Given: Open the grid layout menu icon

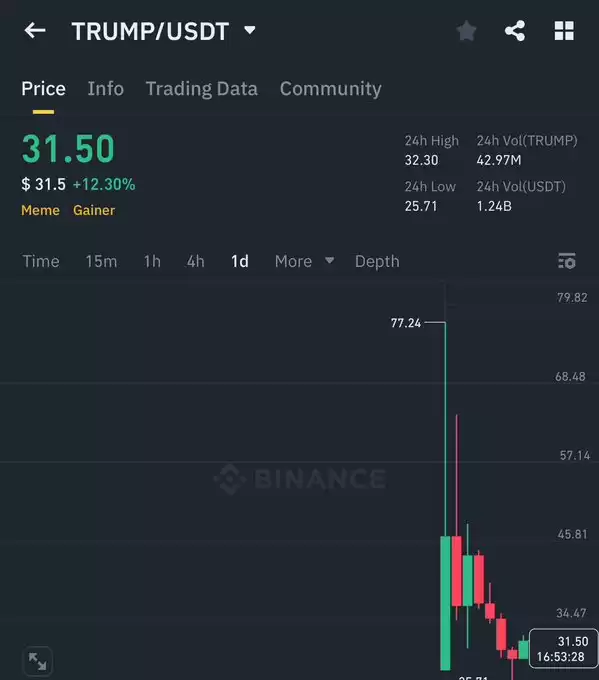Looking at the screenshot, I should (x=564, y=31).
